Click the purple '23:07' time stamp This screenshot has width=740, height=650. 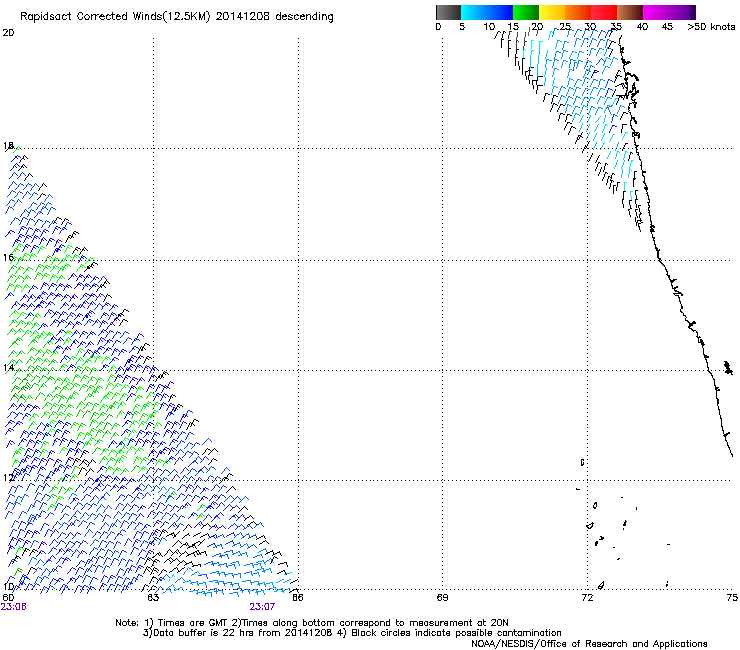(x=262, y=607)
